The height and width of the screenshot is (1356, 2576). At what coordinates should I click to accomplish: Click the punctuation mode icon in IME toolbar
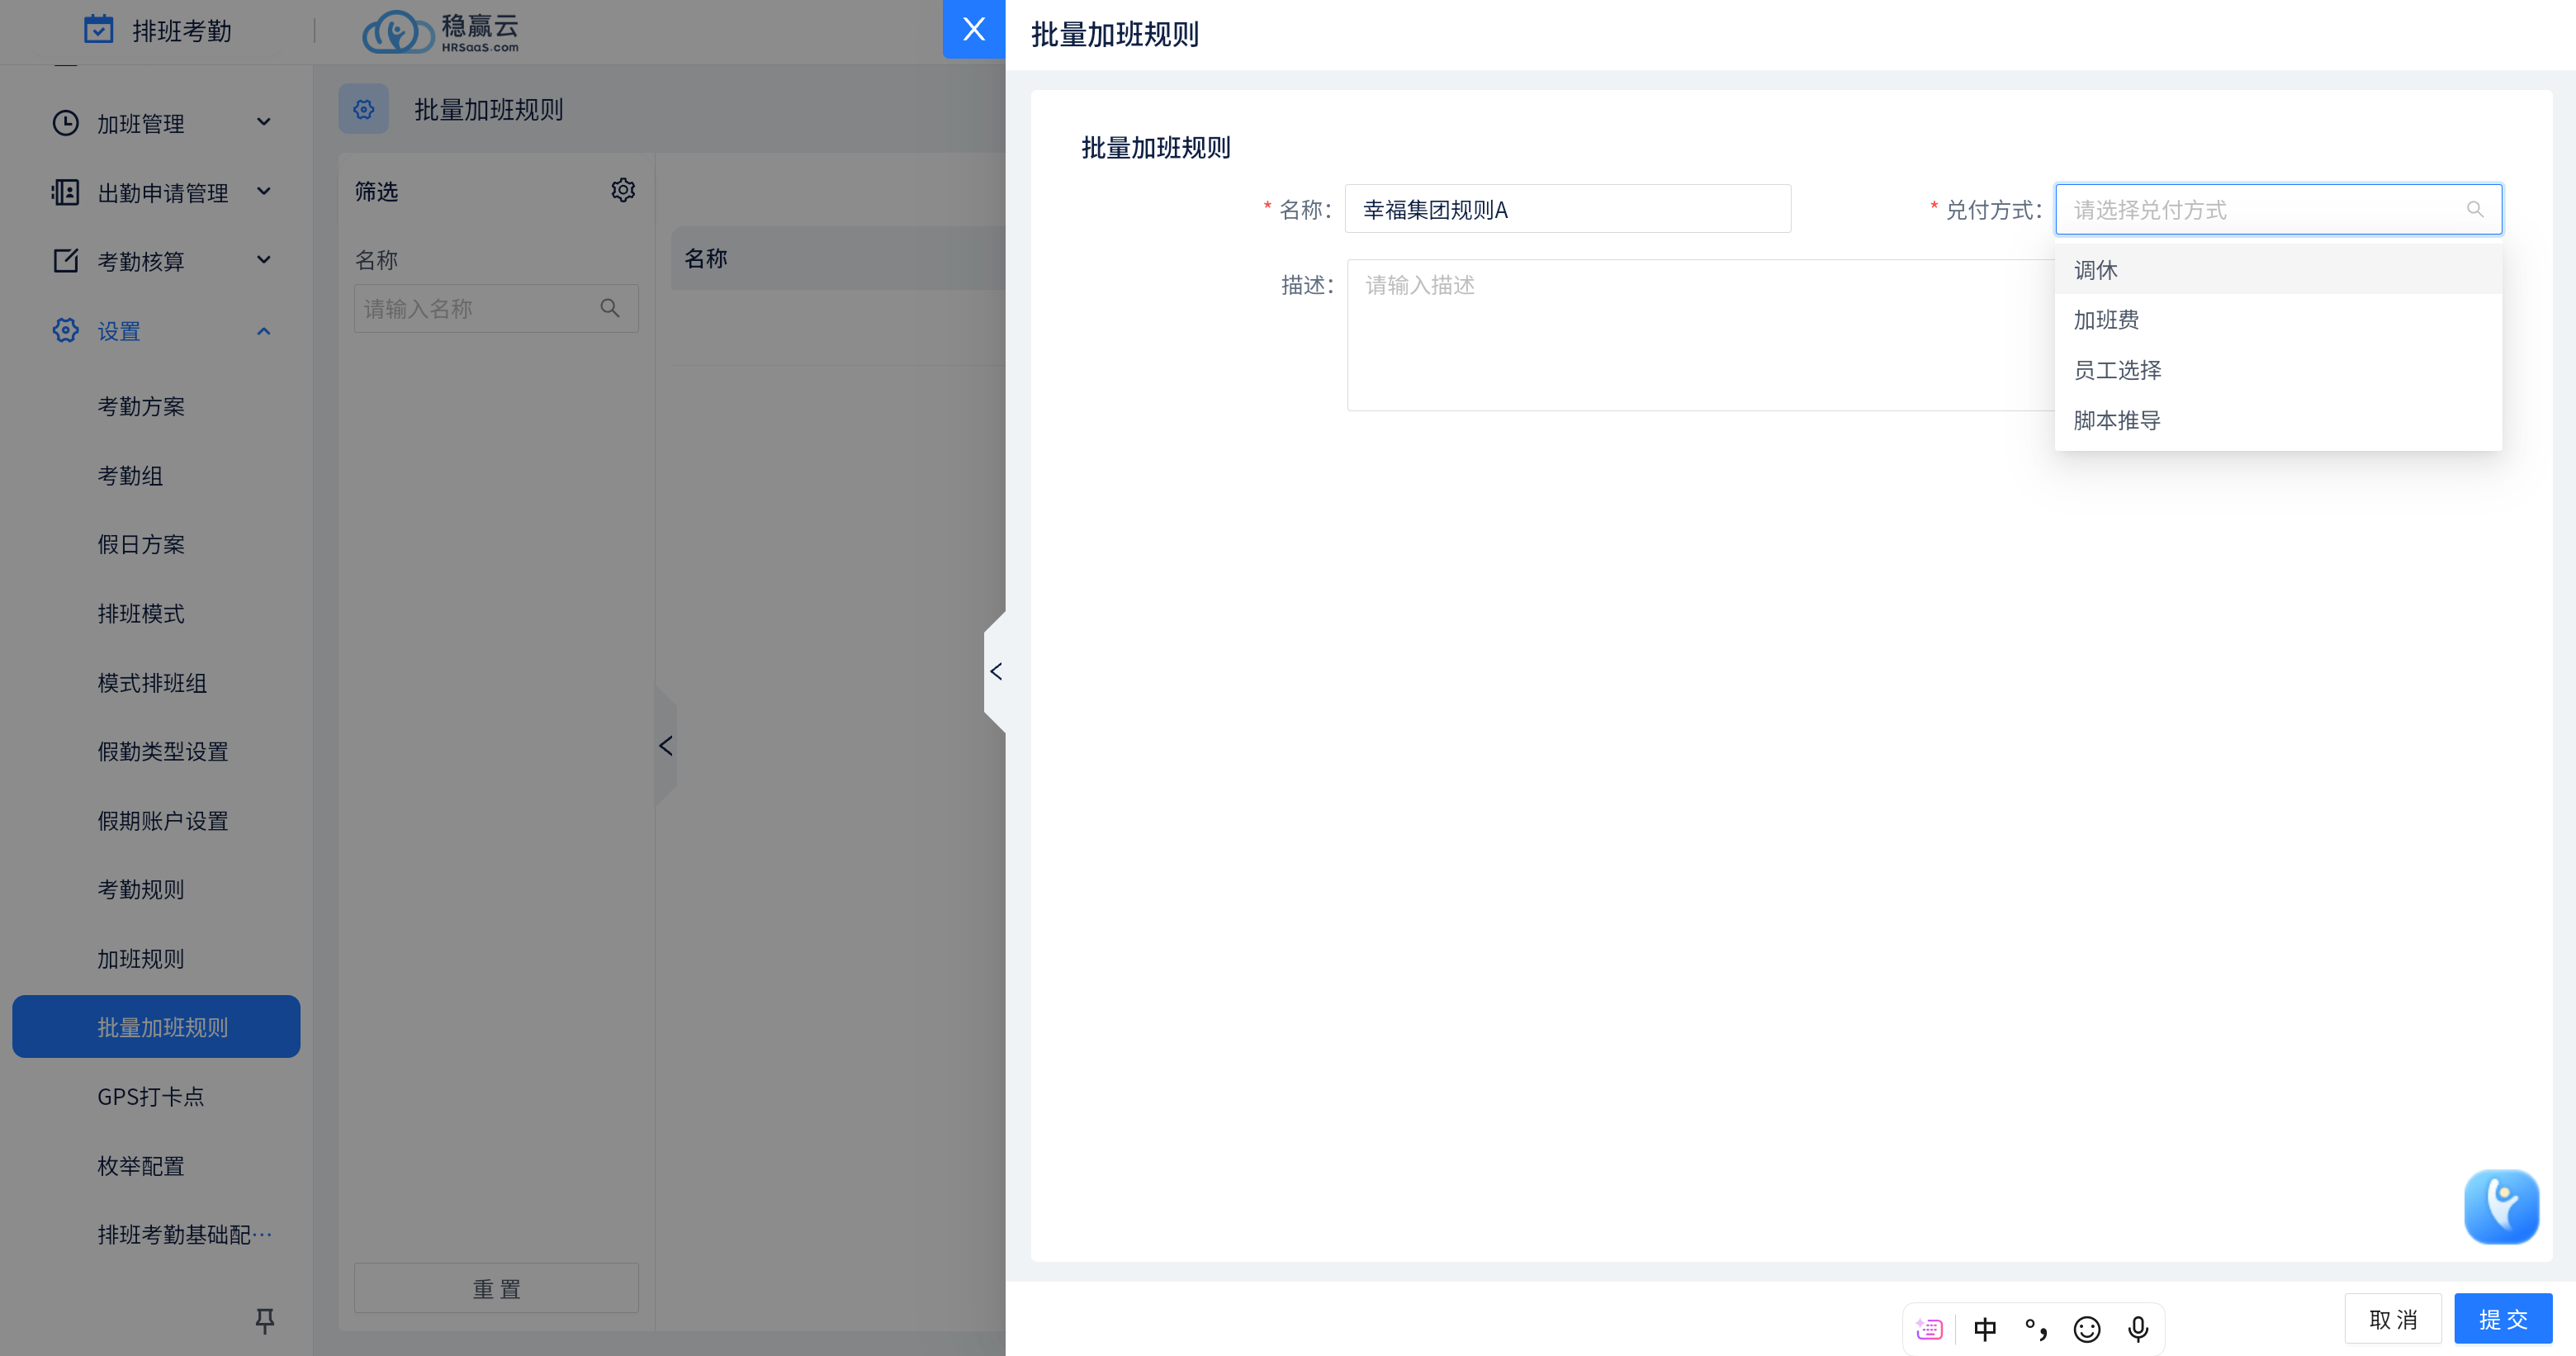click(2036, 1329)
